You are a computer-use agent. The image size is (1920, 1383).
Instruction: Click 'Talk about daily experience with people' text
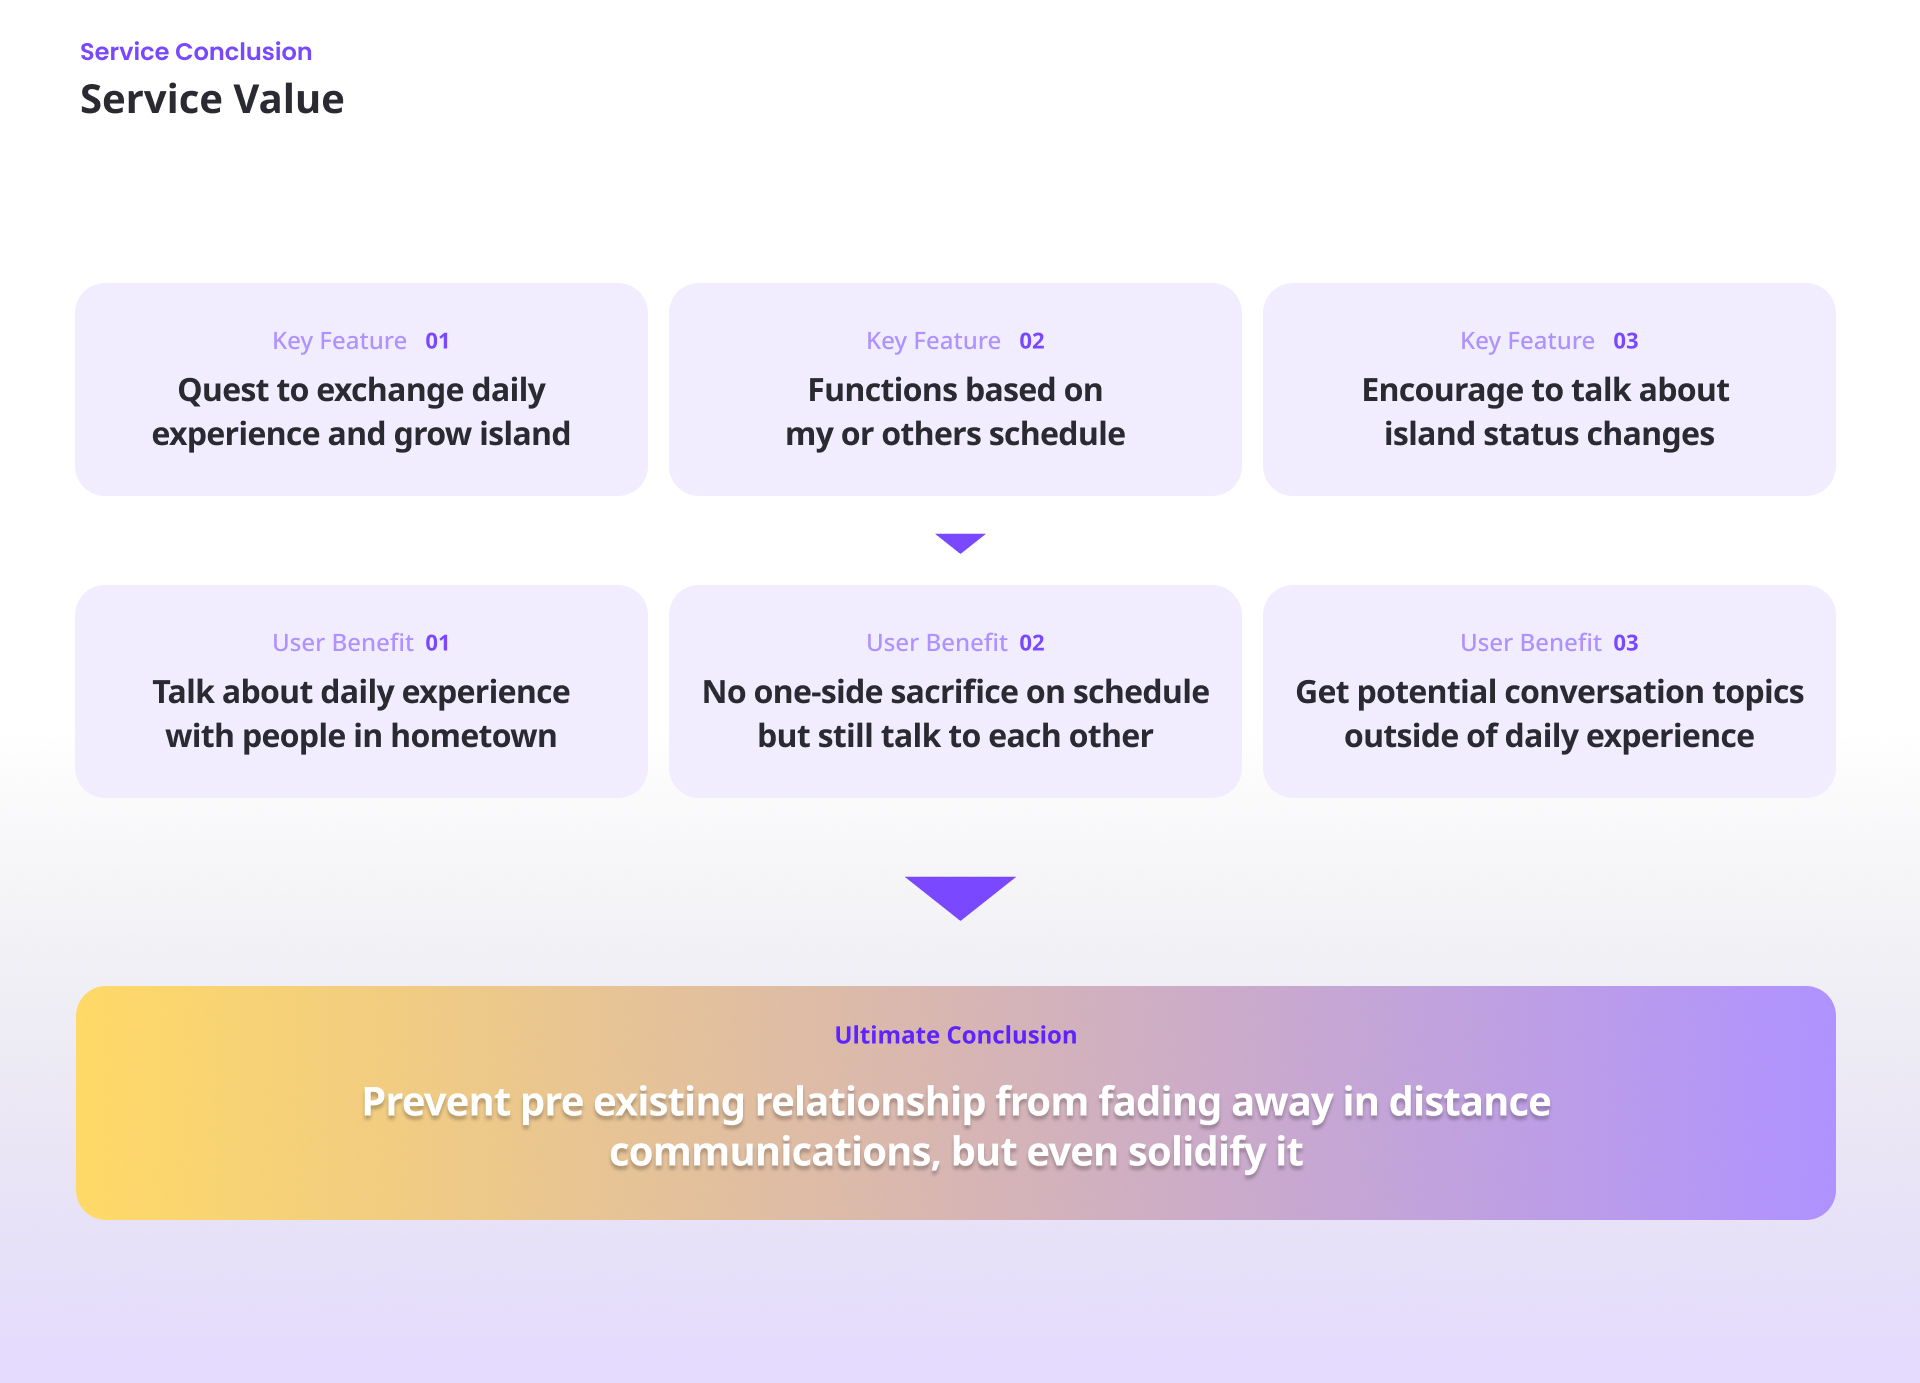tap(361, 714)
